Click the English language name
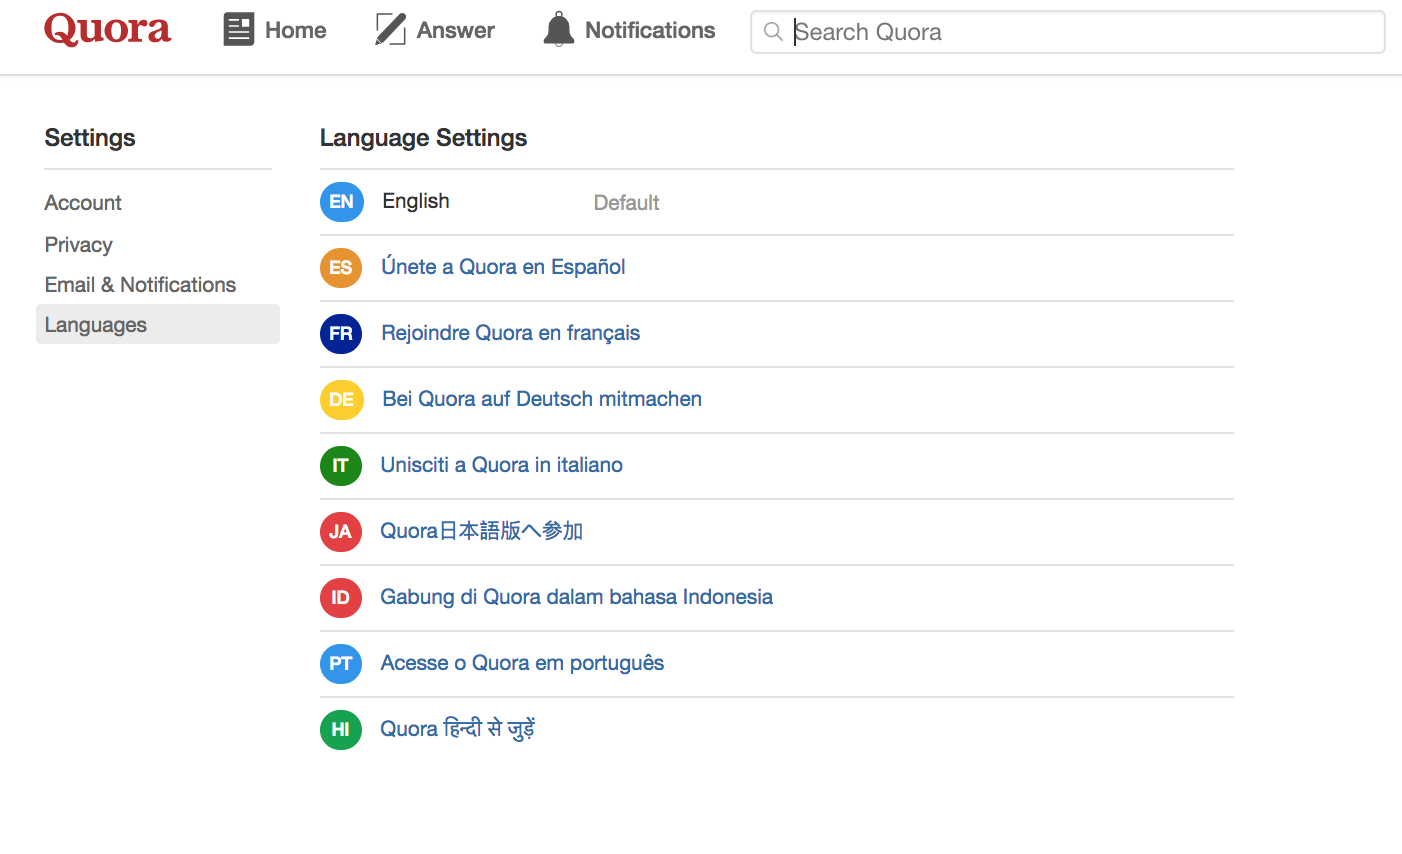 coord(416,201)
